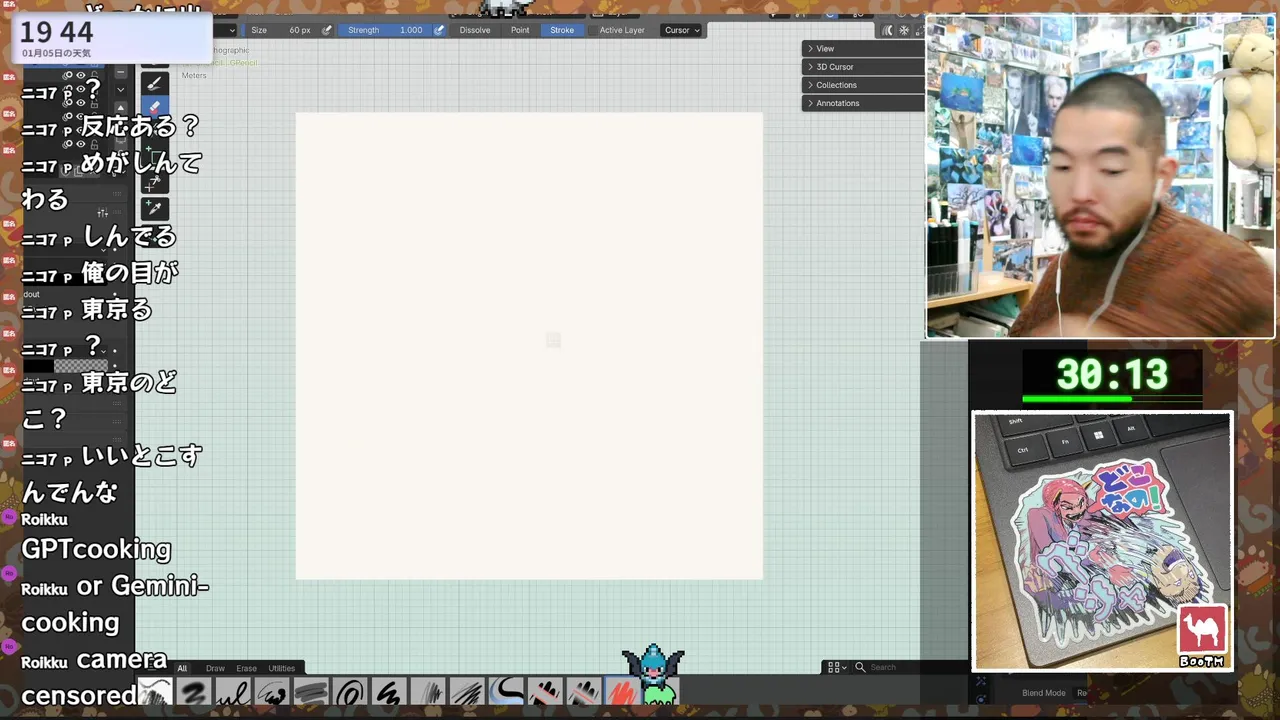Toggle strength pressure icon beside 1.000
The image size is (1280, 720).
click(x=438, y=30)
